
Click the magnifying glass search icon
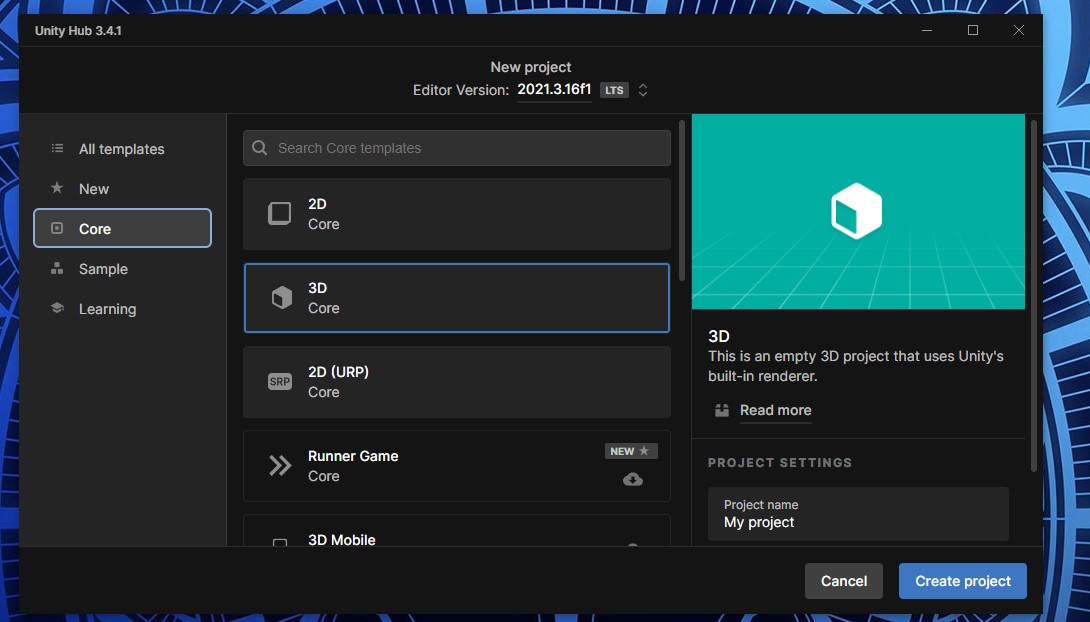259,148
